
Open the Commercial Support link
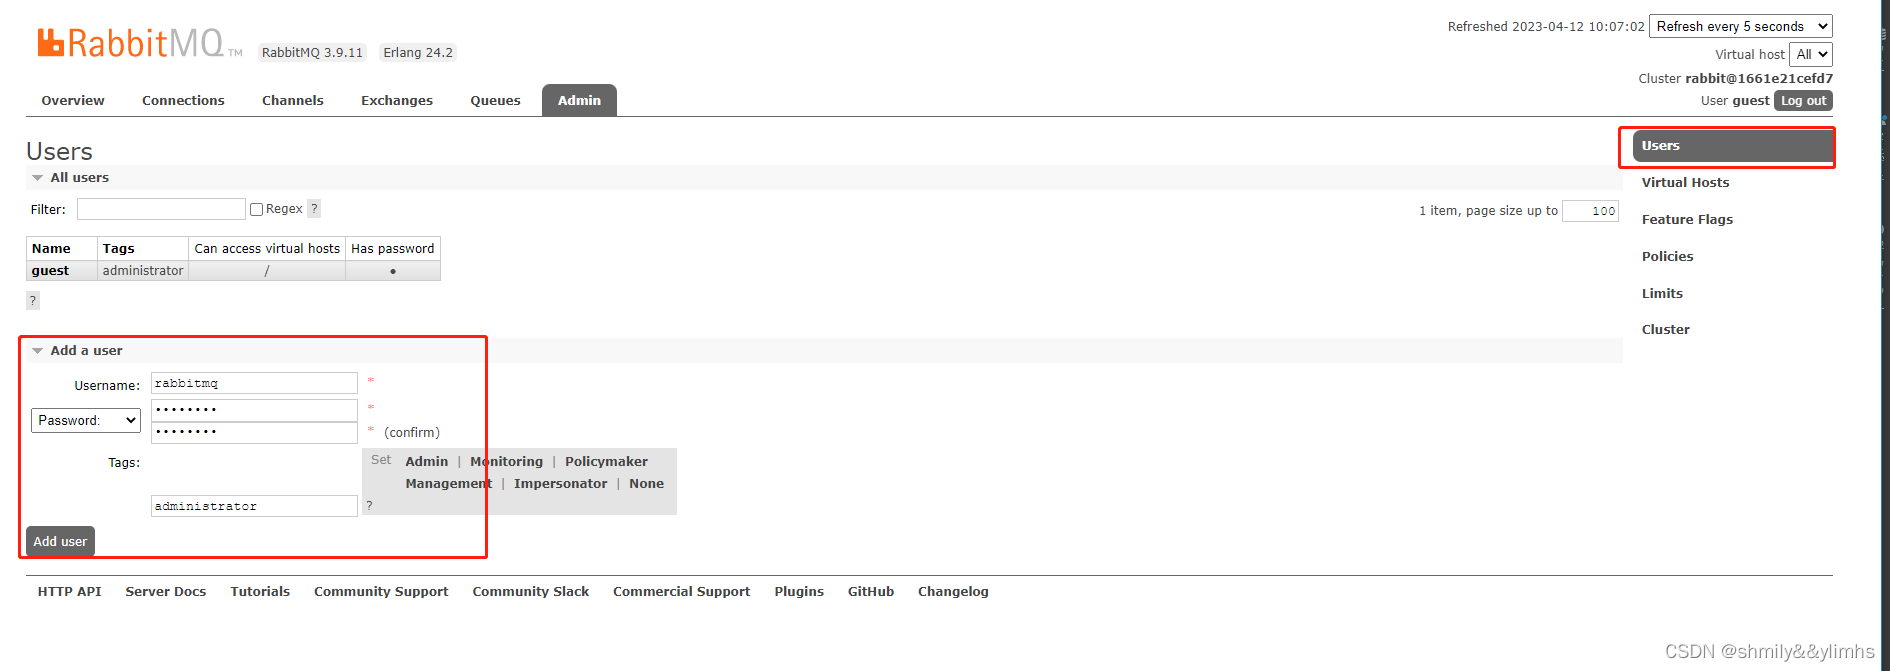point(681,591)
